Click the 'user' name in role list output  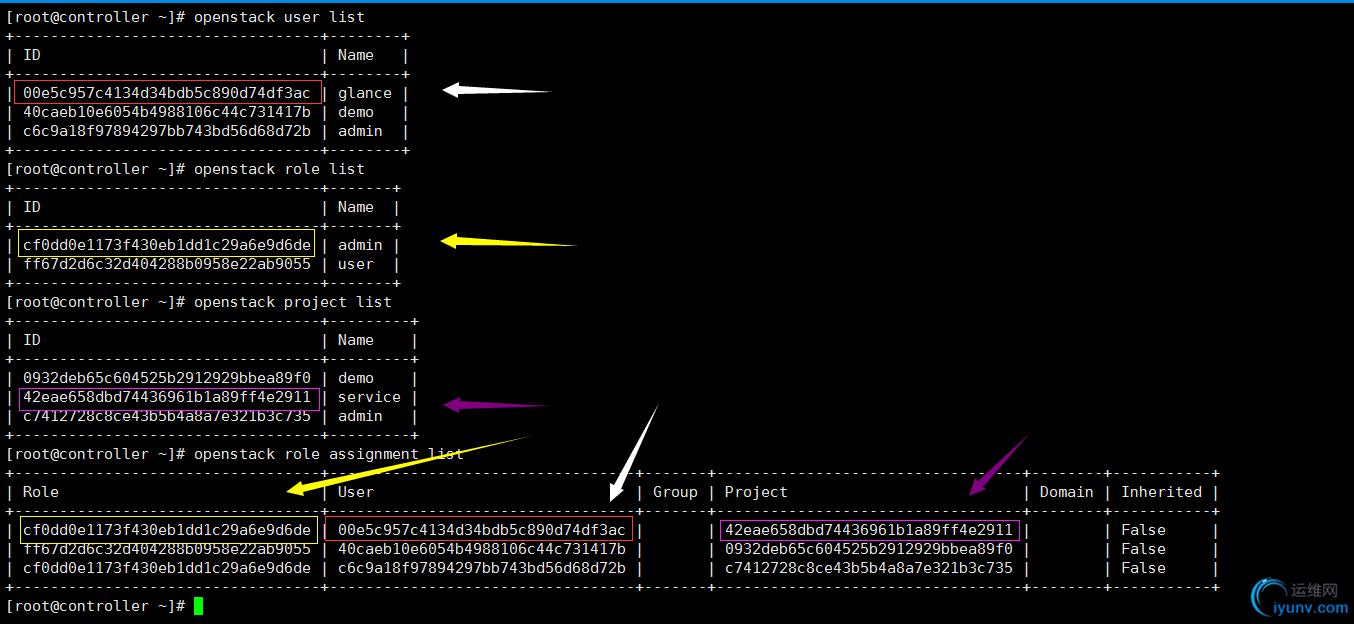pyautogui.click(x=356, y=264)
